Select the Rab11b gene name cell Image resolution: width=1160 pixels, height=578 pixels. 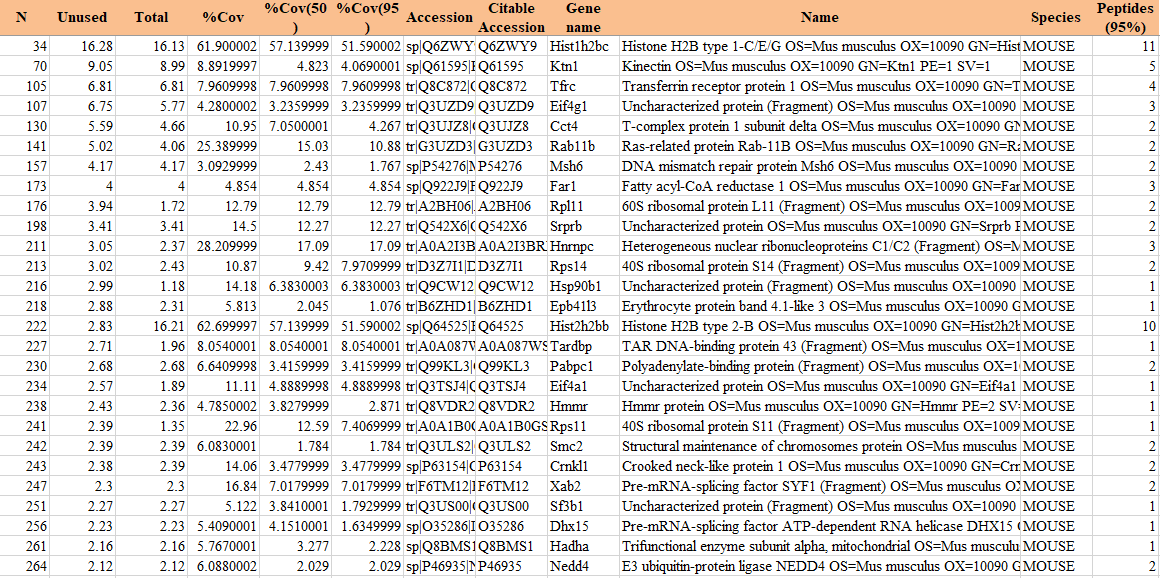tap(572, 146)
